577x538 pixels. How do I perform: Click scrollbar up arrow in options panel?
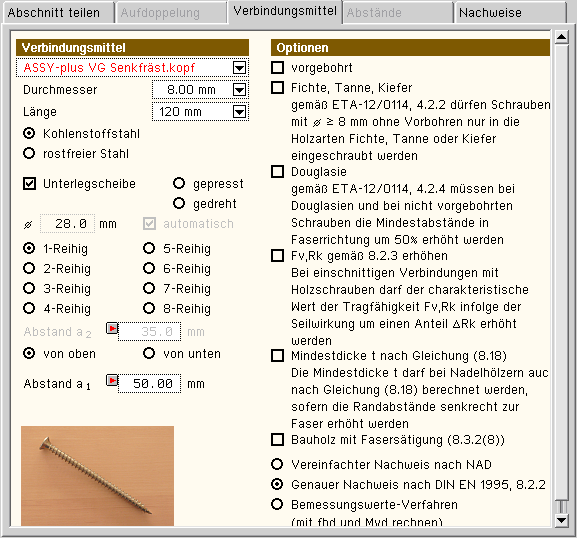pos(561,37)
